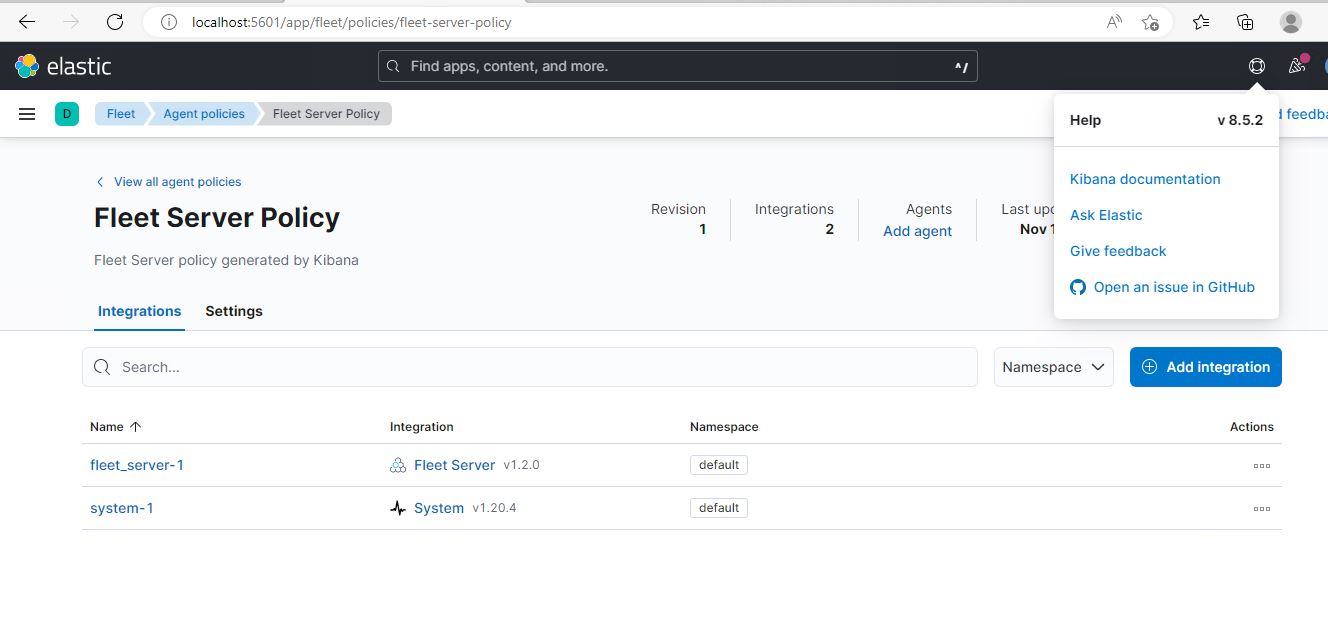Click the GitHub icon in the Help menu
Screen dimensions: 1328x643
[x=1077, y=287]
